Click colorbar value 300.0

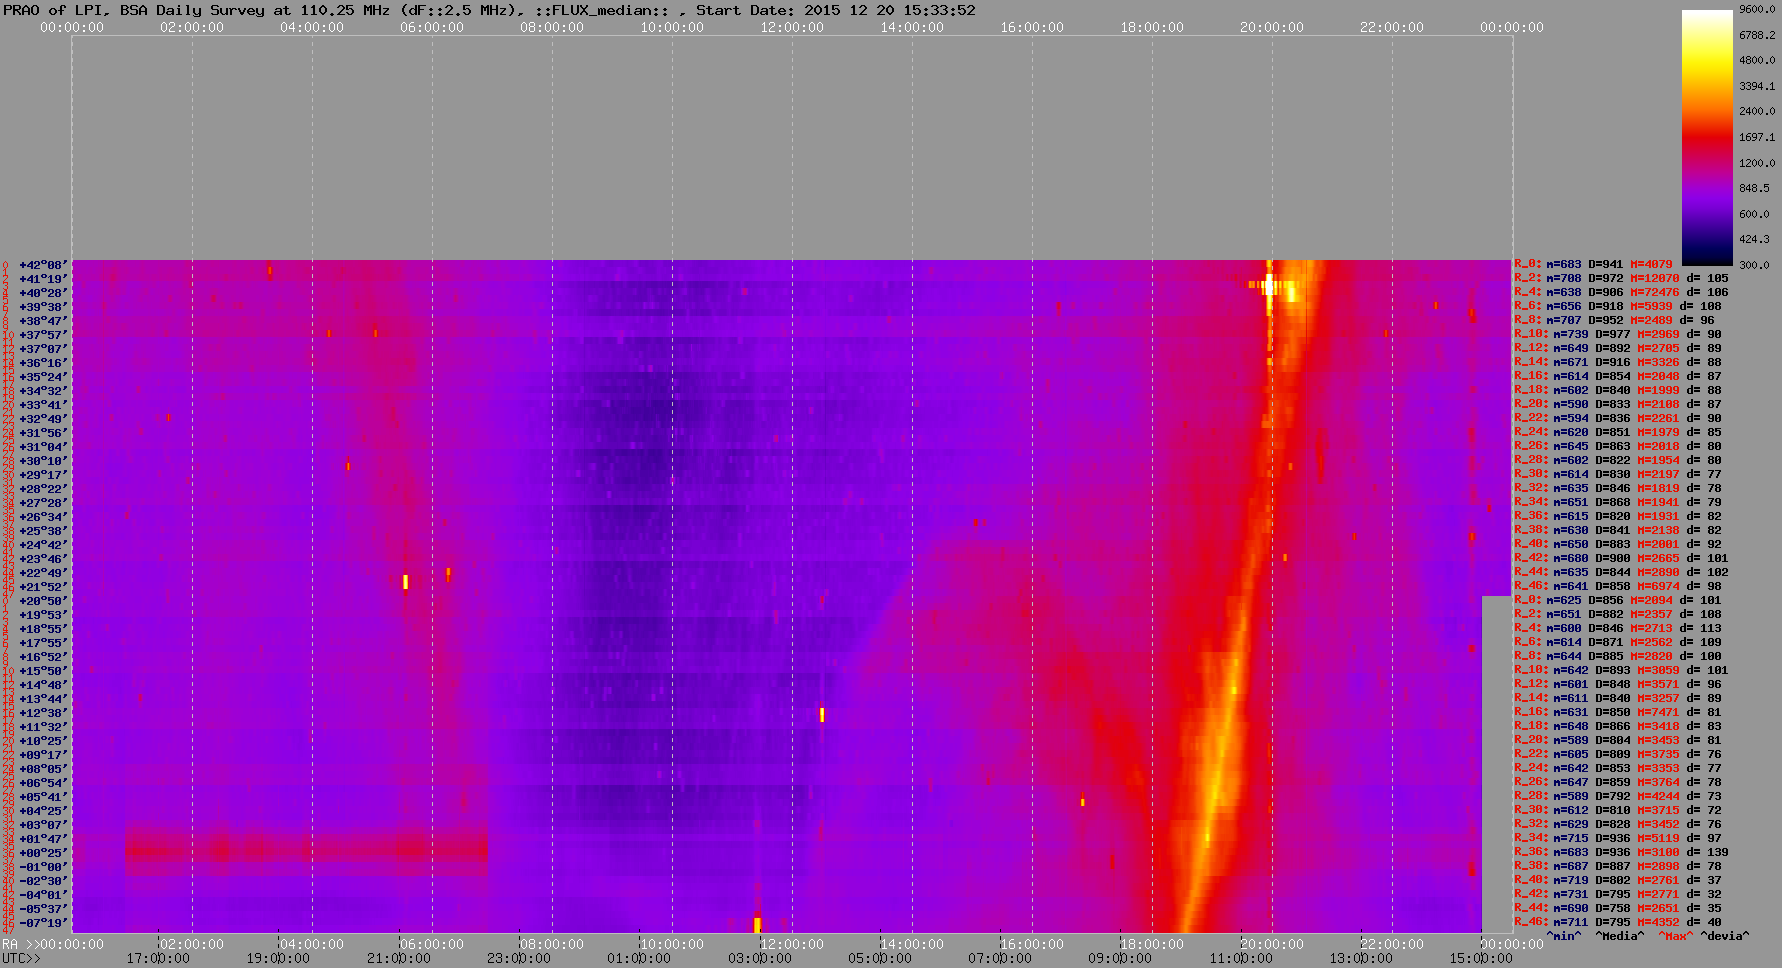(x=1754, y=265)
